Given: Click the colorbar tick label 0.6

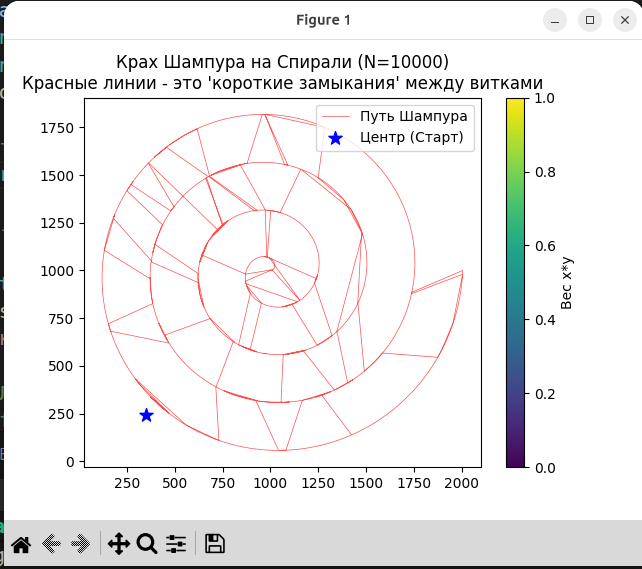Looking at the screenshot, I should coord(545,246).
